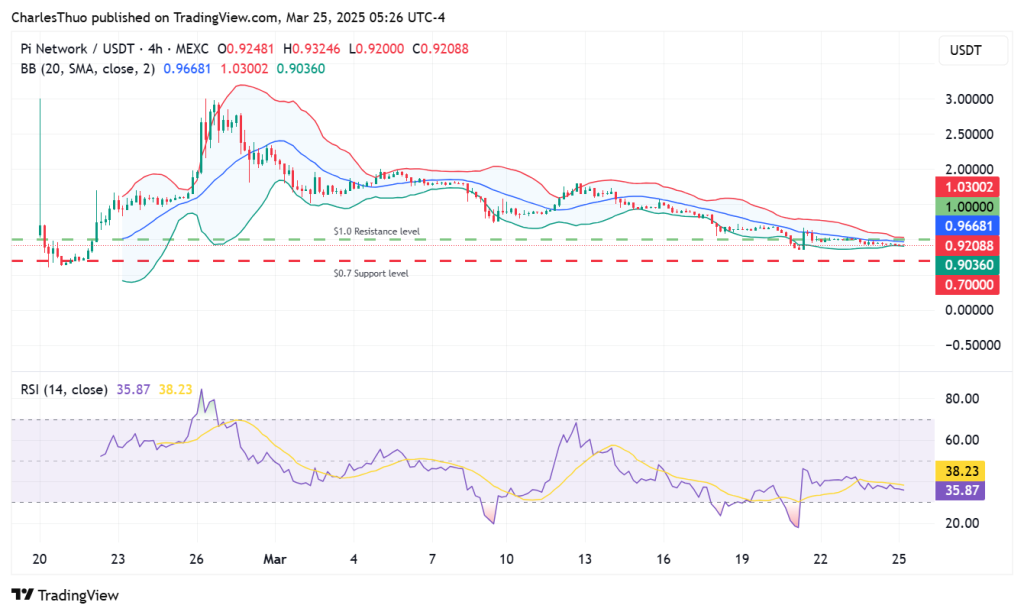Click the Mar label on the time axis
Screen dimensions: 1024x615
coord(275,560)
